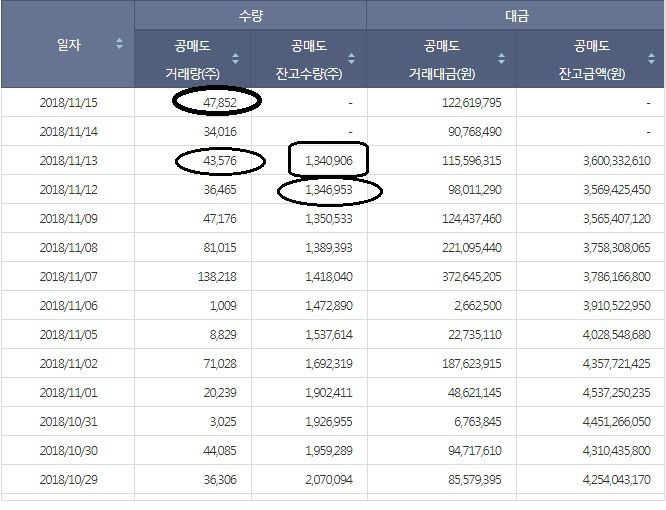666x510 pixels.
Task: Click short-sale volume 47,852
Action: [x=220, y=103]
